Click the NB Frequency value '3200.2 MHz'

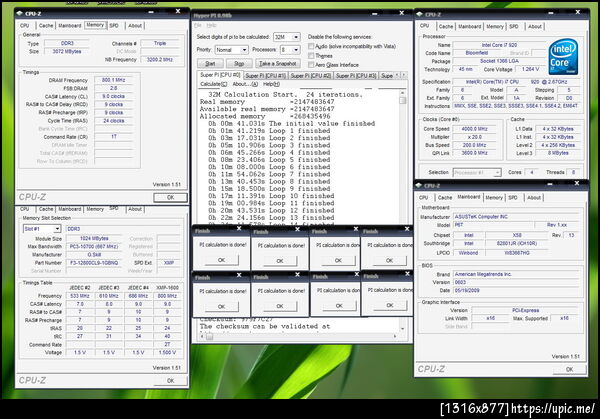(x=160, y=60)
